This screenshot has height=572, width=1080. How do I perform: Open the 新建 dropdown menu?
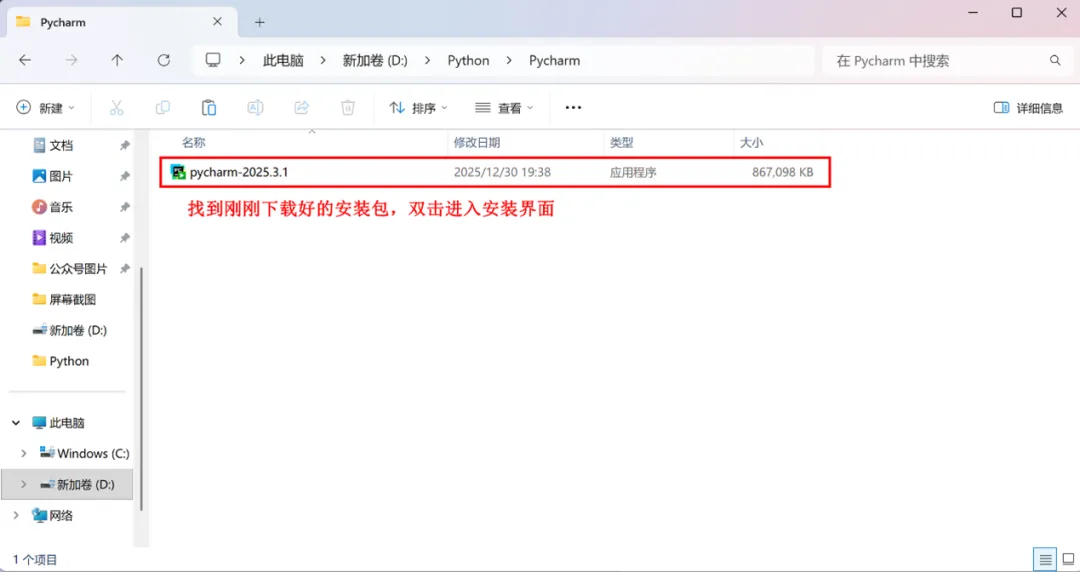[x=45, y=108]
